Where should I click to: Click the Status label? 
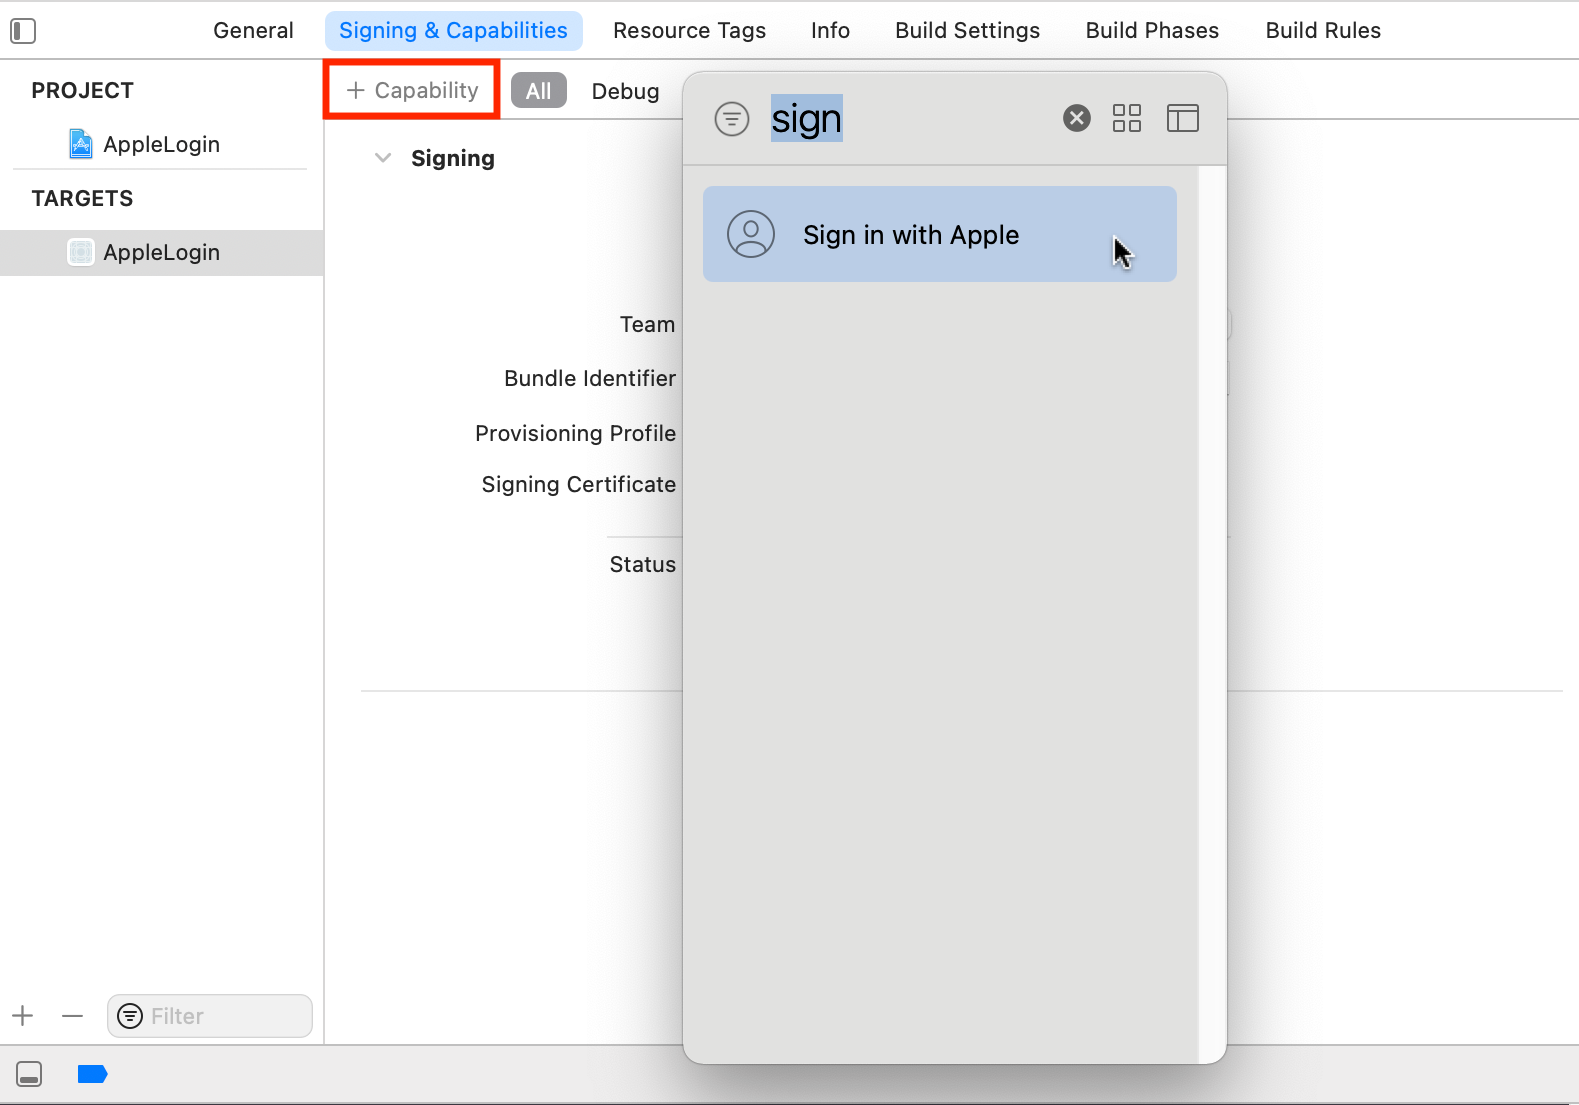pos(643,564)
